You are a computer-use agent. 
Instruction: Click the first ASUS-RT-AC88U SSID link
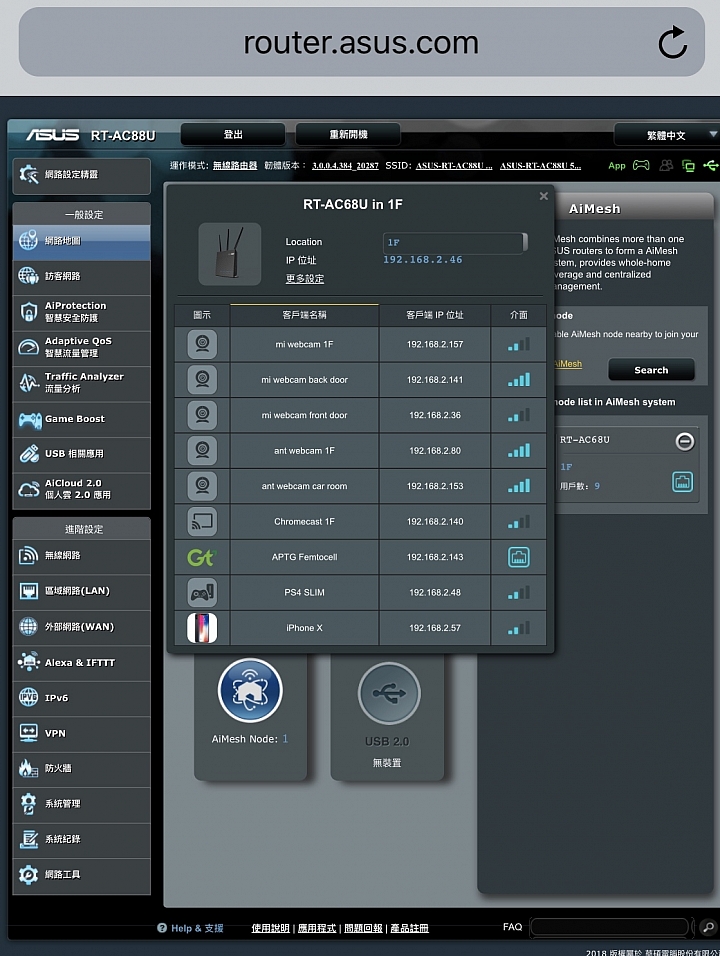pos(454,166)
